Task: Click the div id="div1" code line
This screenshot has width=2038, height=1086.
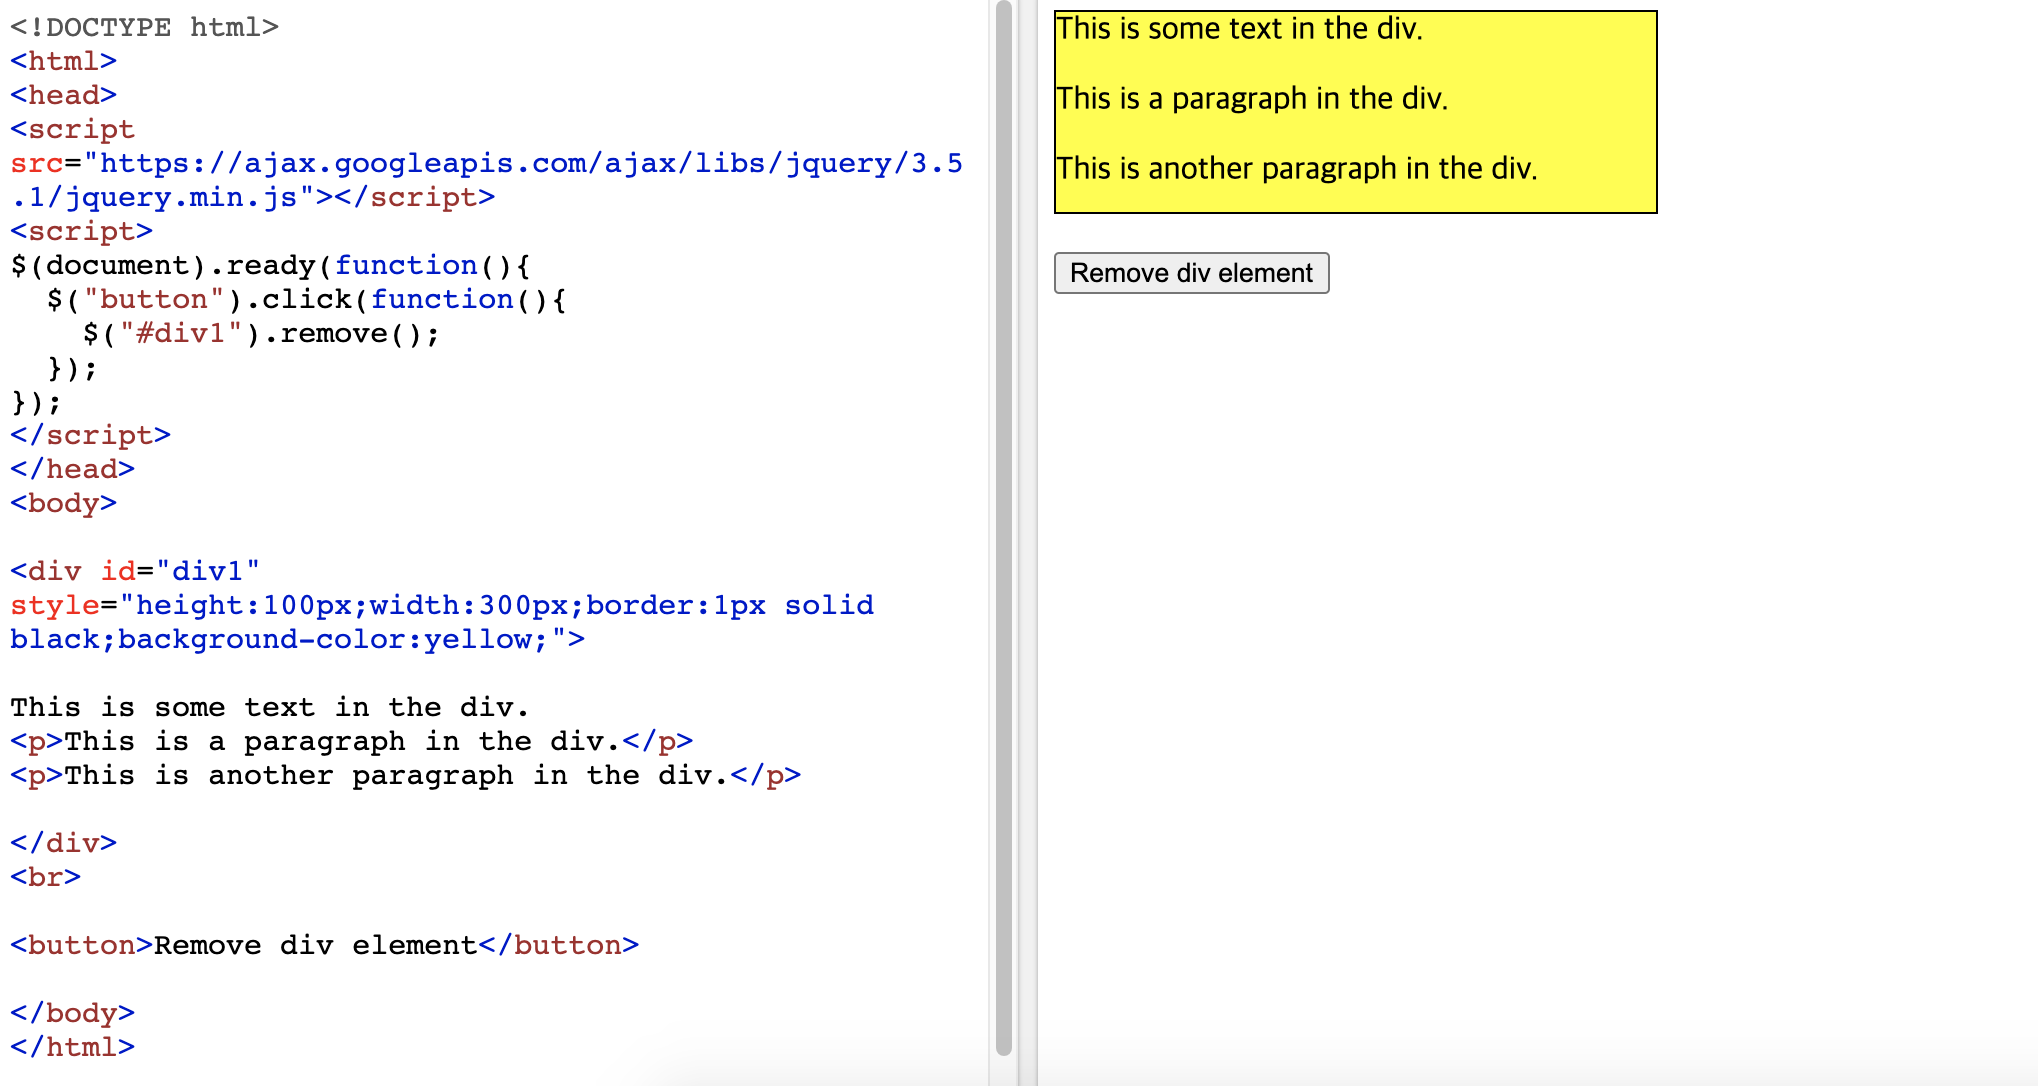Action: [x=135, y=571]
